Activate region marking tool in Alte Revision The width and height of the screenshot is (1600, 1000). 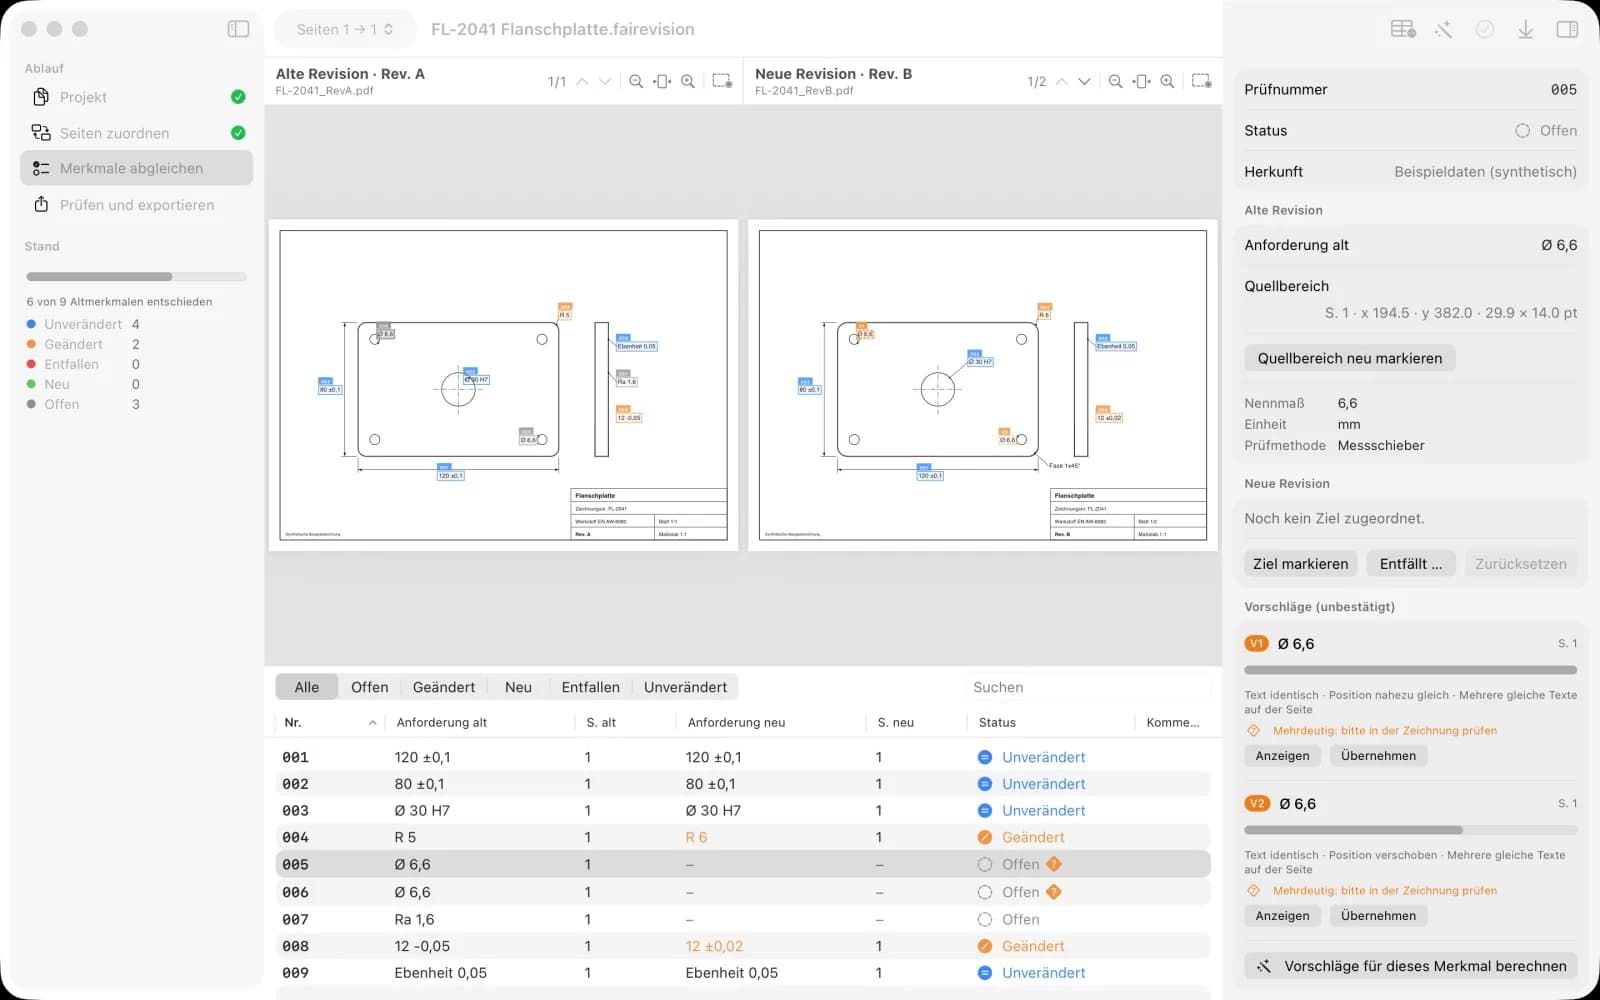point(722,81)
